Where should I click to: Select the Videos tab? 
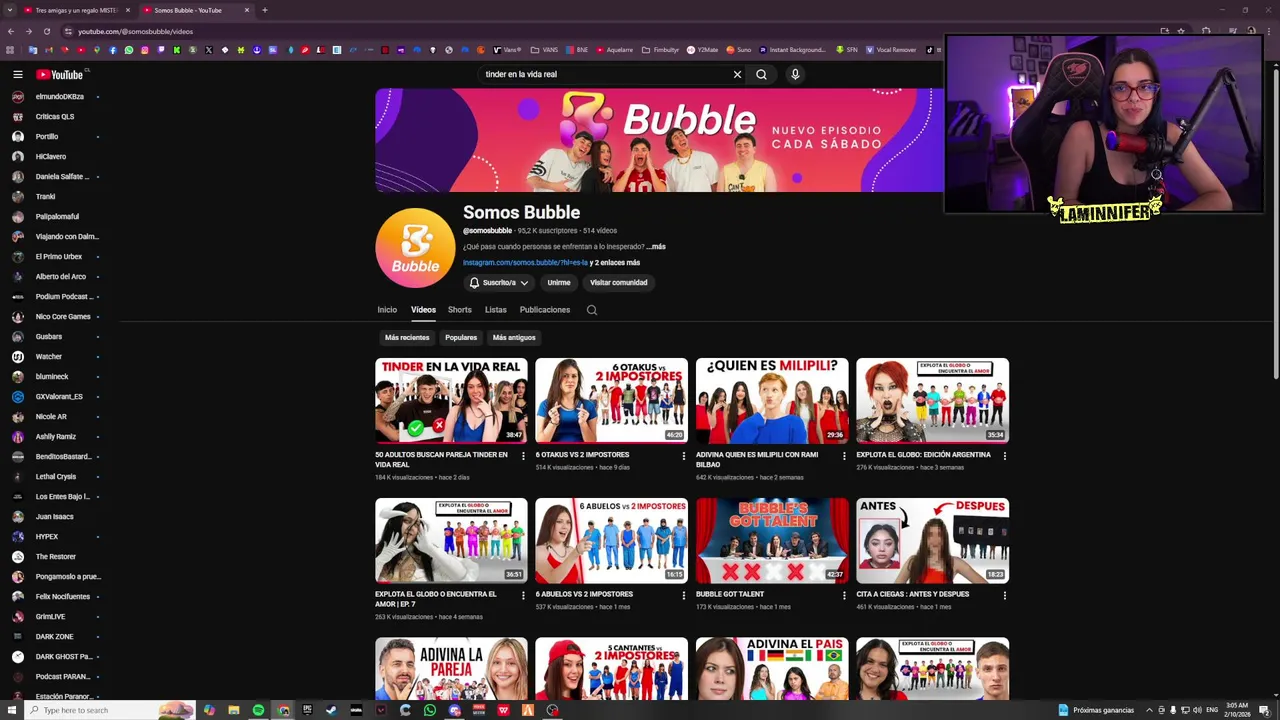423,310
